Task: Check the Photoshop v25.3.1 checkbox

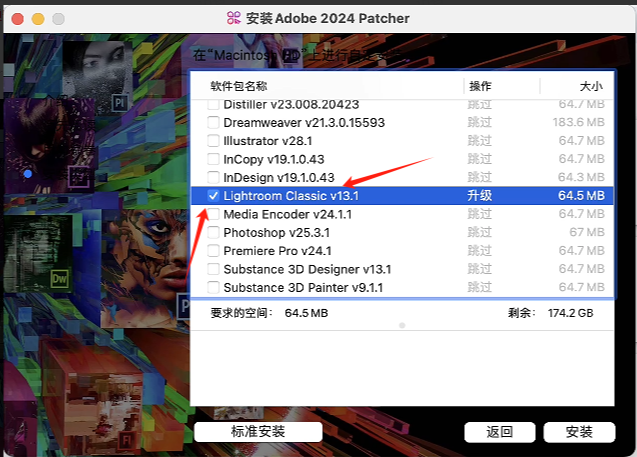Action: 213,232
